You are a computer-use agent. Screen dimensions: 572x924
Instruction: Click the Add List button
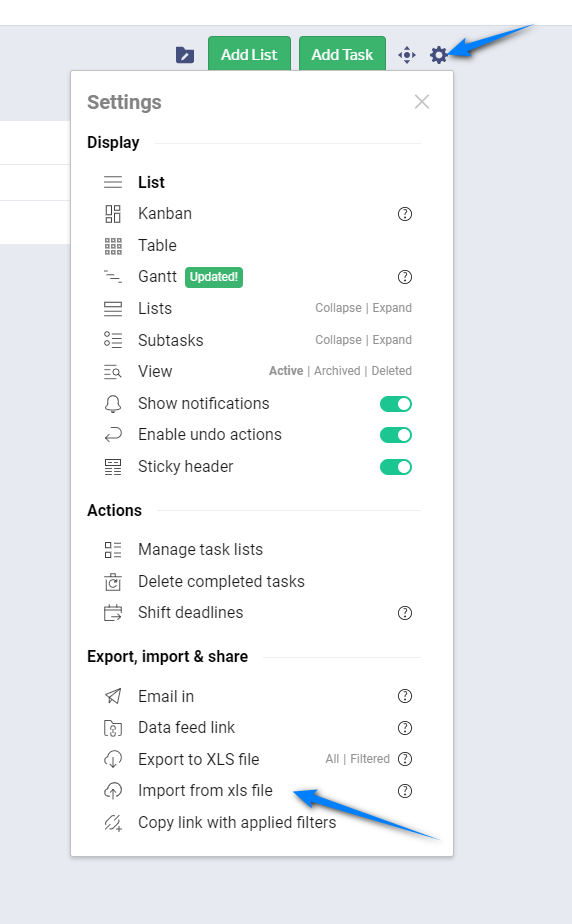[x=249, y=54]
